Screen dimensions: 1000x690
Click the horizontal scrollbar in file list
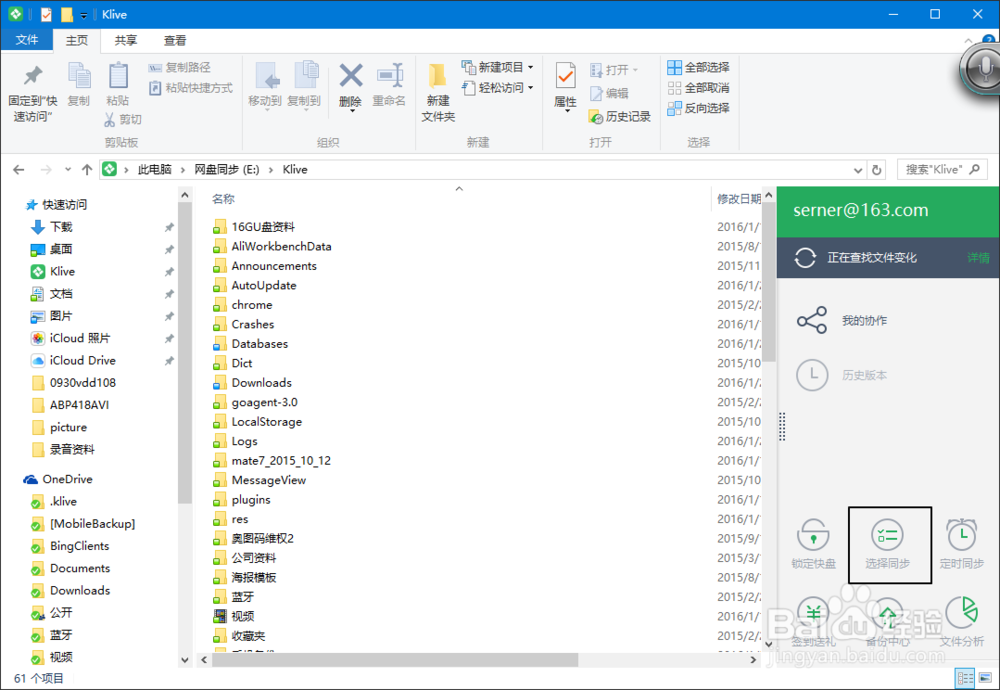(x=395, y=659)
